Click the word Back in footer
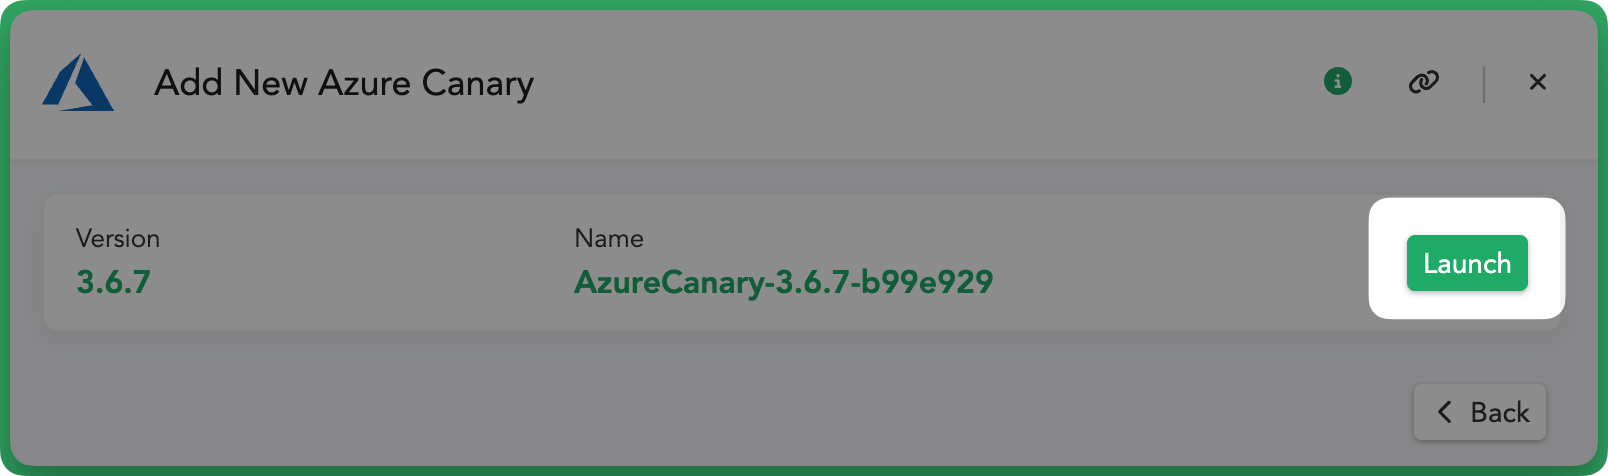Viewport: 1608px width, 476px height. point(1500,412)
